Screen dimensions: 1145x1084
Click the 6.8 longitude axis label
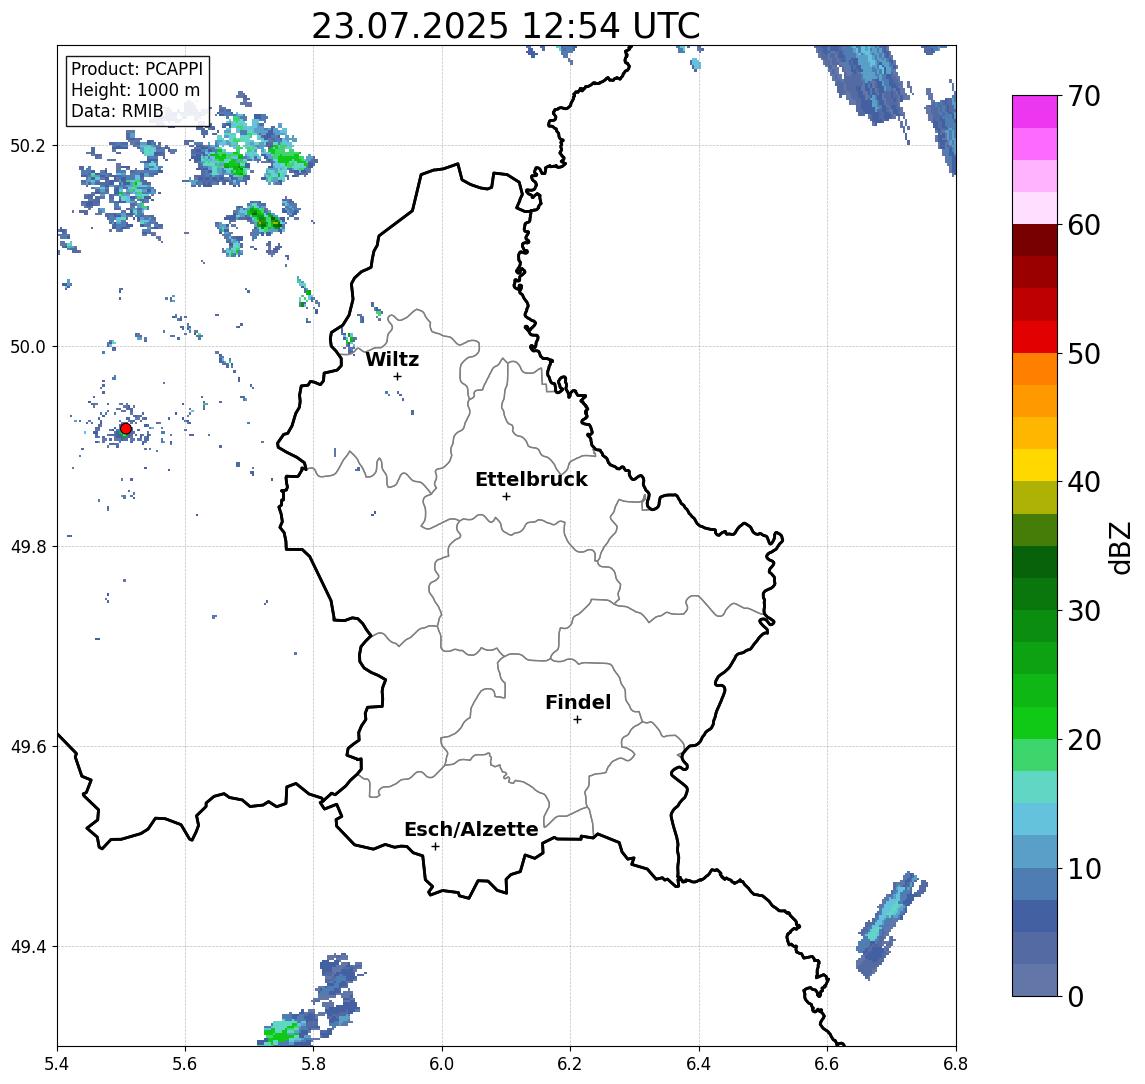click(x=956, y=1064)
